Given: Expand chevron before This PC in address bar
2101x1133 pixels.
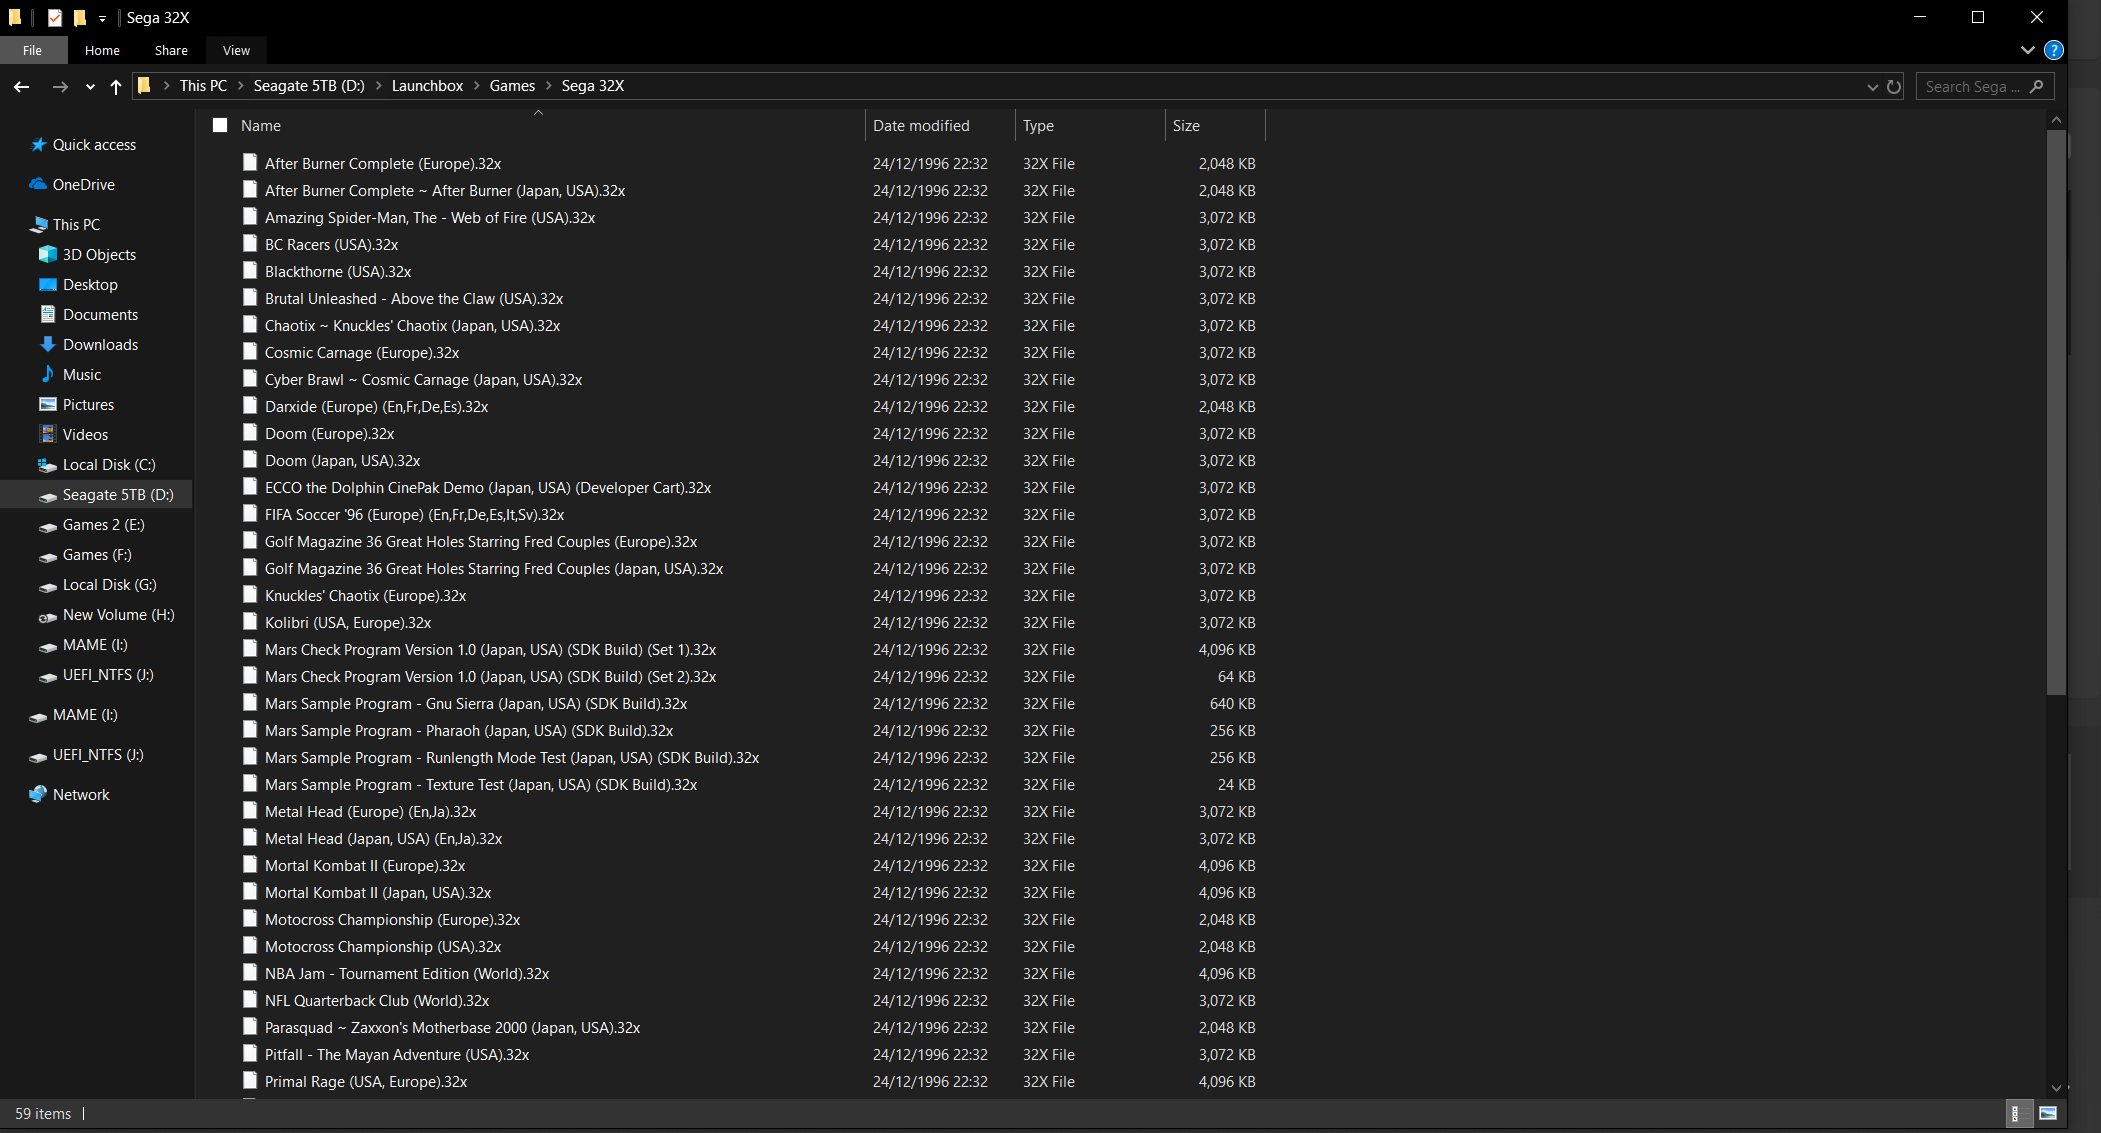Looking at the screenshot, I should pyautogui.click(x=166, y=86).
